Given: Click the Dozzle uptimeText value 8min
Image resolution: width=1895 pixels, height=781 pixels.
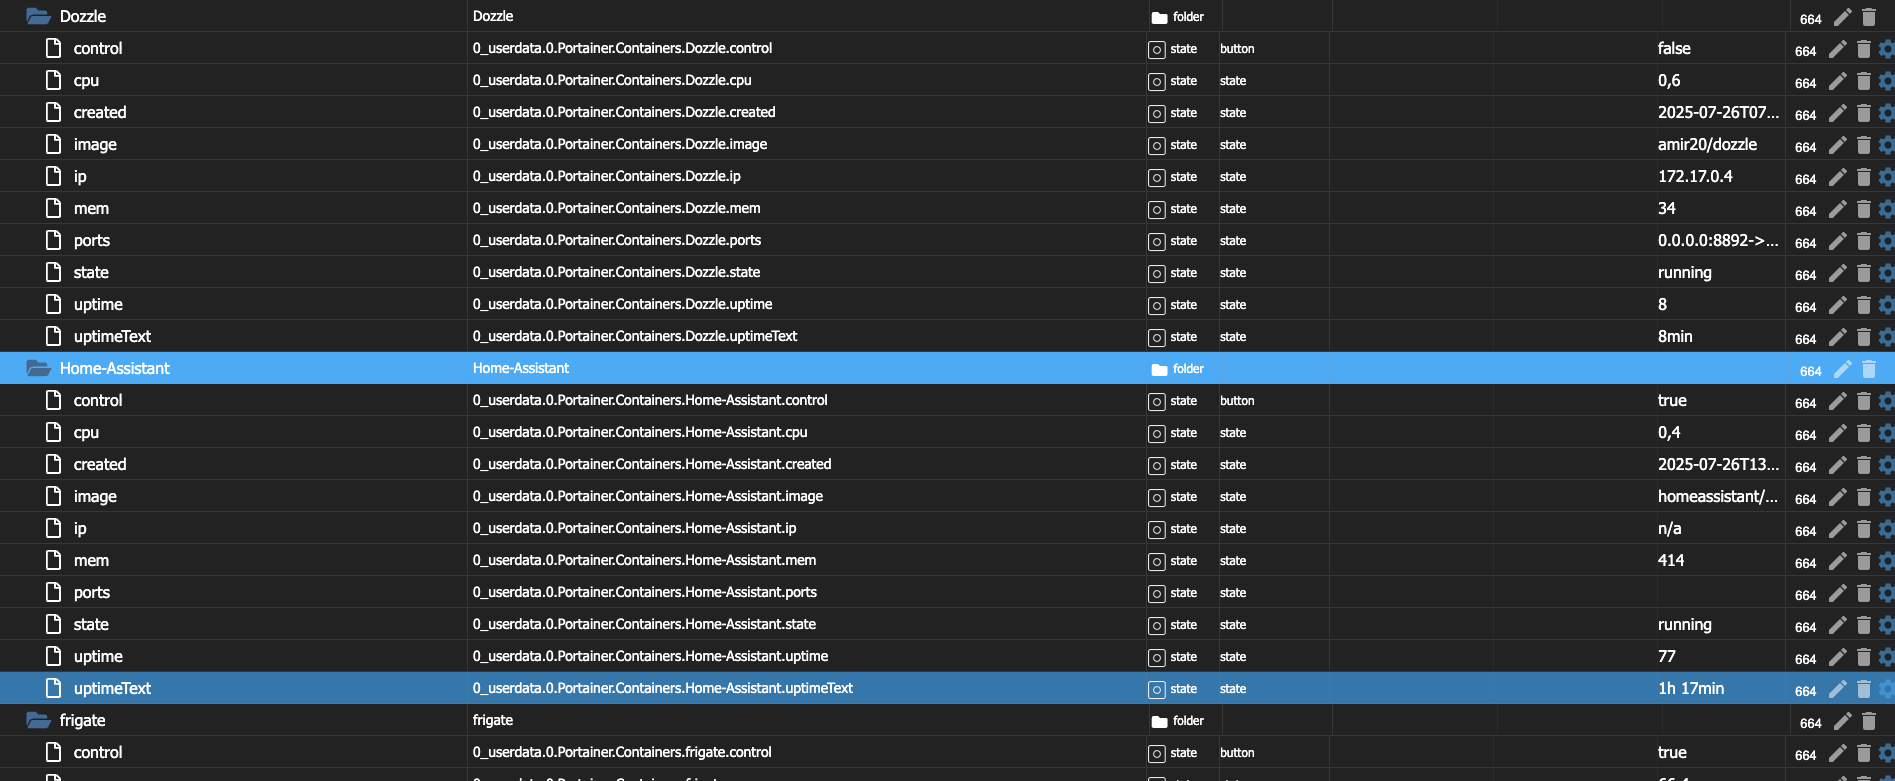Looking at the screenshot, I should point(1675,337).
